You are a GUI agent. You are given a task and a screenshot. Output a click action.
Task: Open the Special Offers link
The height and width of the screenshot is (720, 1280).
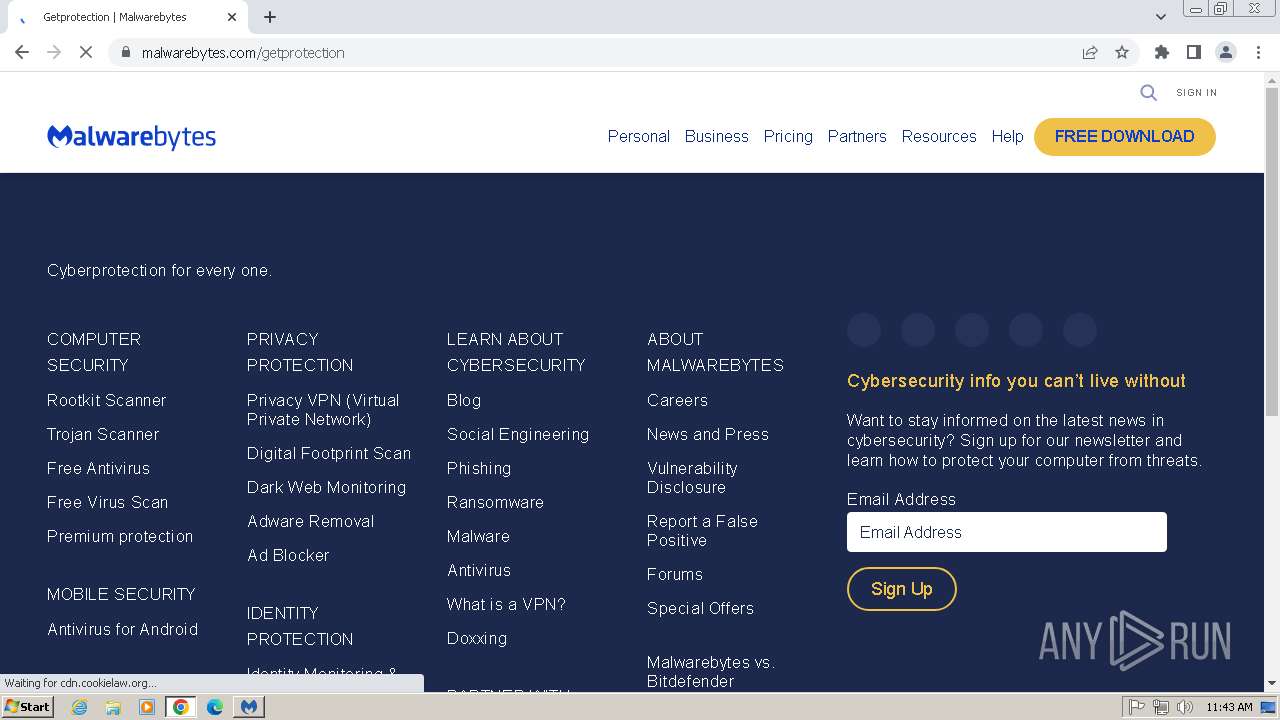coord(700,608)
